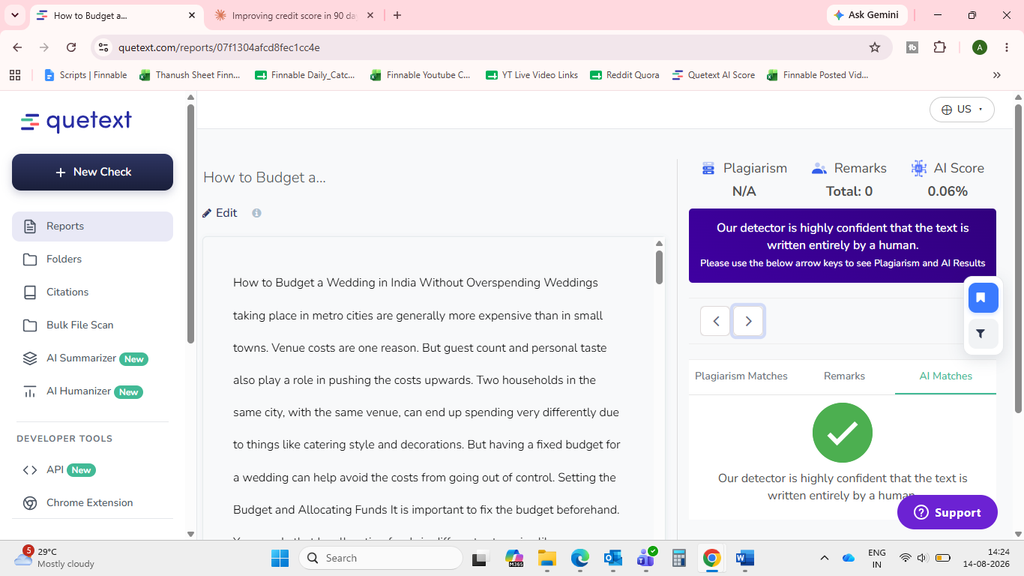
Task: Click the Remarks people icon
Action: [819, 168]
